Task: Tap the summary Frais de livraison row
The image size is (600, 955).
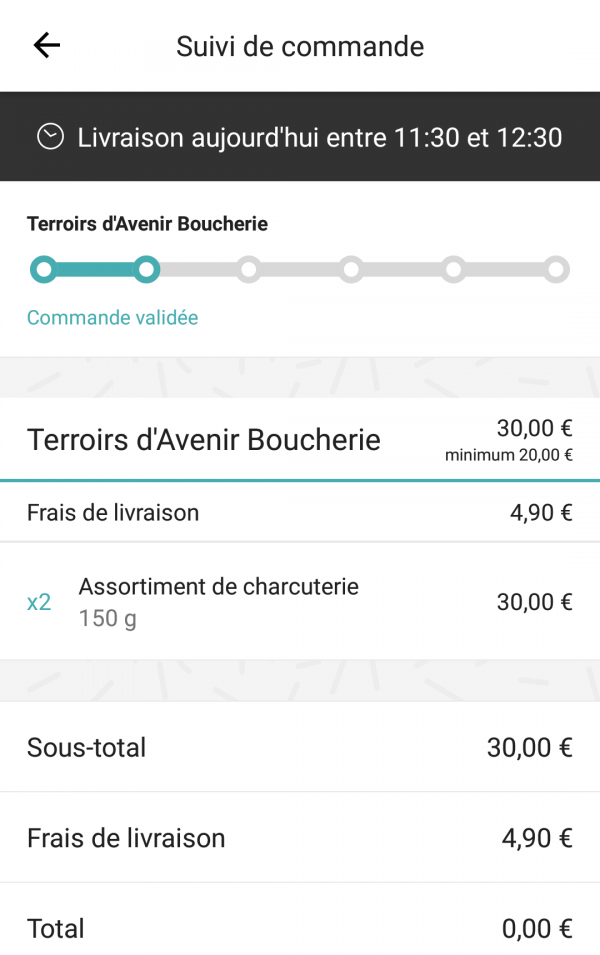Action: [x=300, y=838]
